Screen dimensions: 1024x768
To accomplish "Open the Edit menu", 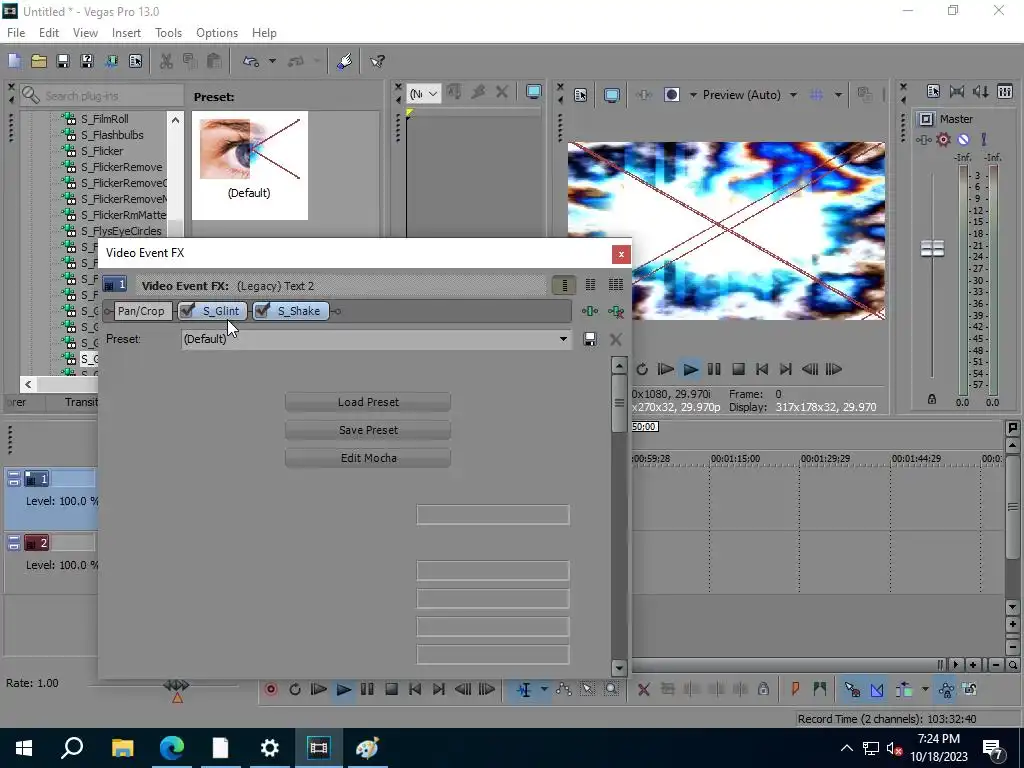I will pos(49,33).
